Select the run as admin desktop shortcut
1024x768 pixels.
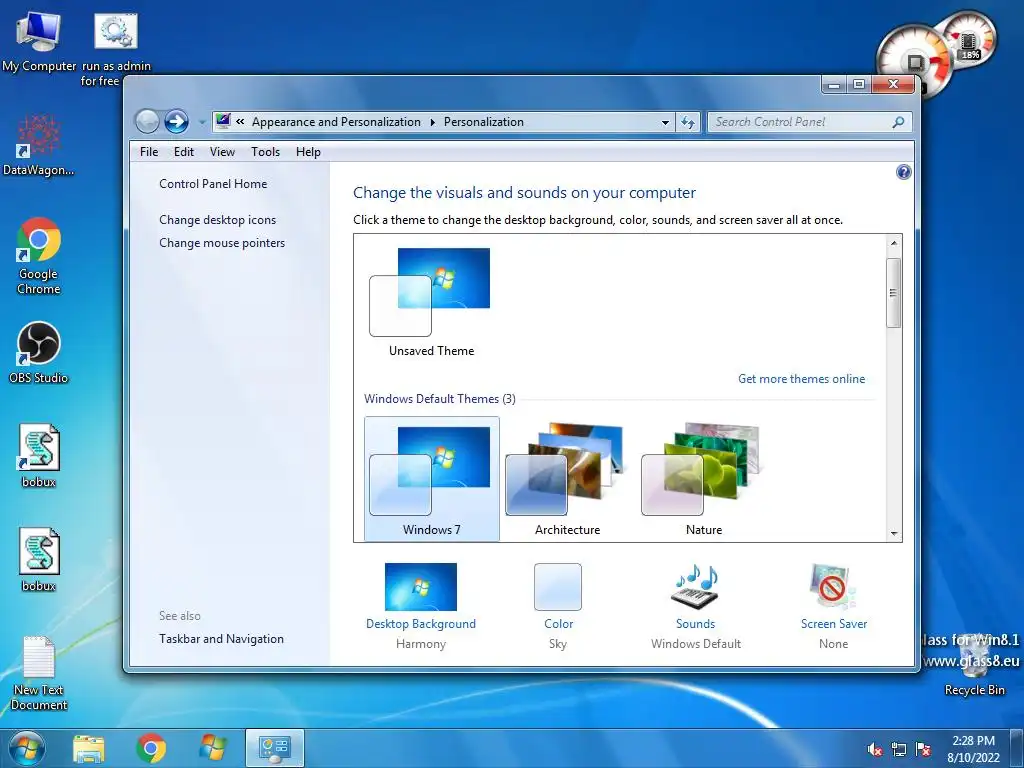click(116, 48)
